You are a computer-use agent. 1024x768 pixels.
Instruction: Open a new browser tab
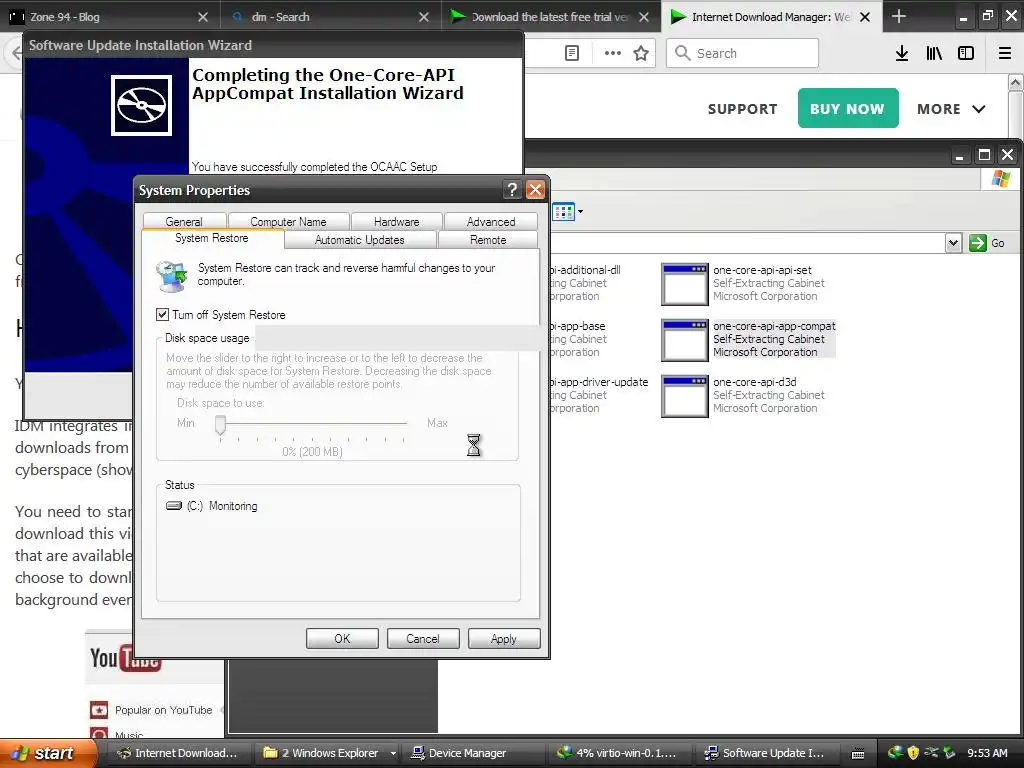tap(899, 16)
